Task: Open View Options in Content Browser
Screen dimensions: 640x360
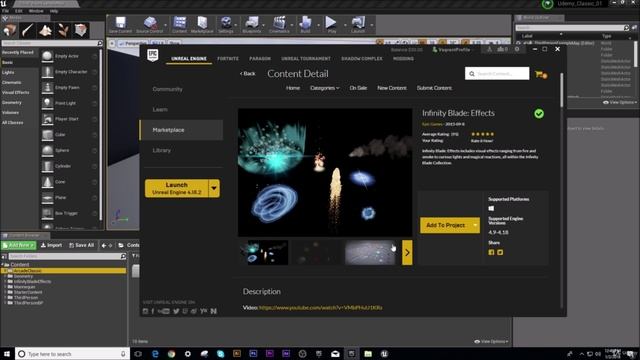Action: coord(491,341)
